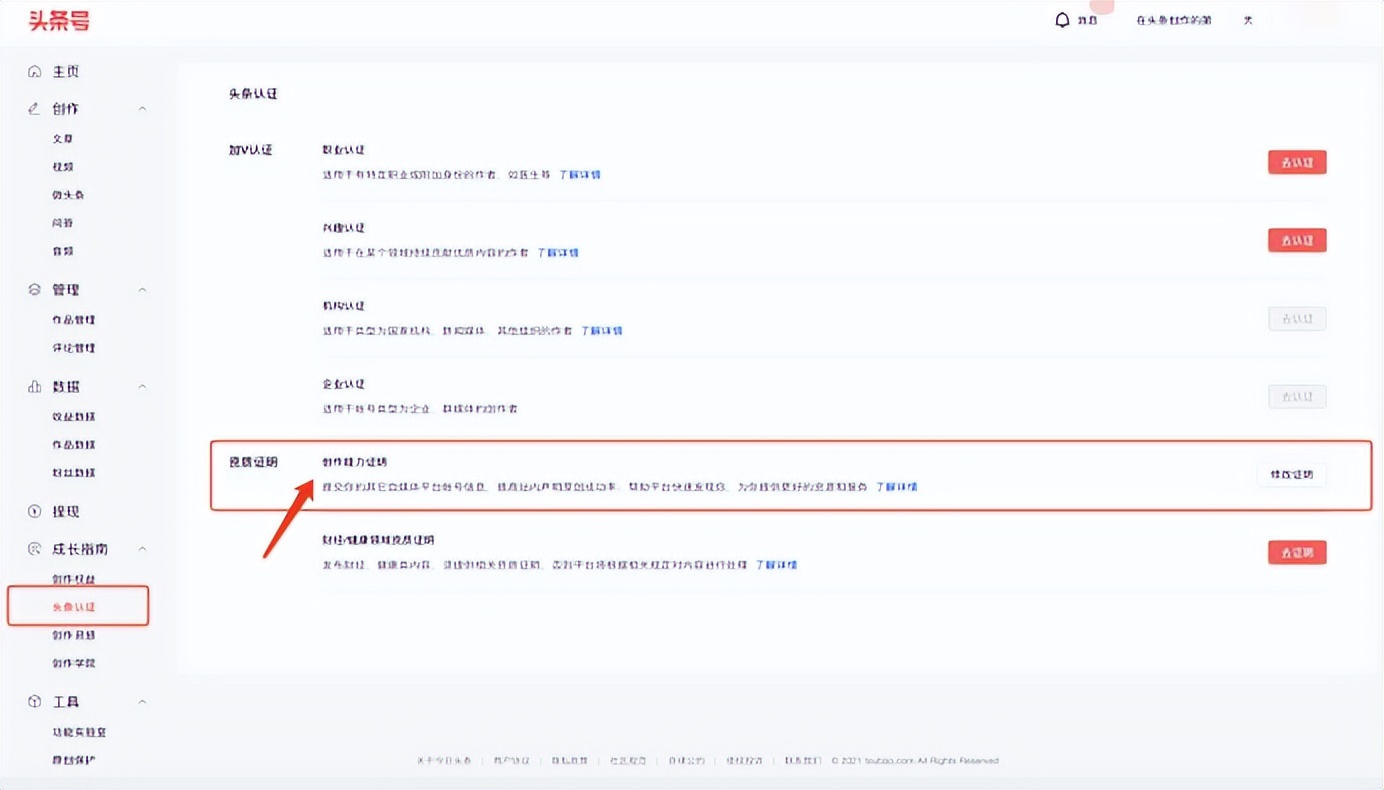The image size is (1384, 790).
Task: Switch to 创作学院 in the sidebar
Action: pos(72,662)
